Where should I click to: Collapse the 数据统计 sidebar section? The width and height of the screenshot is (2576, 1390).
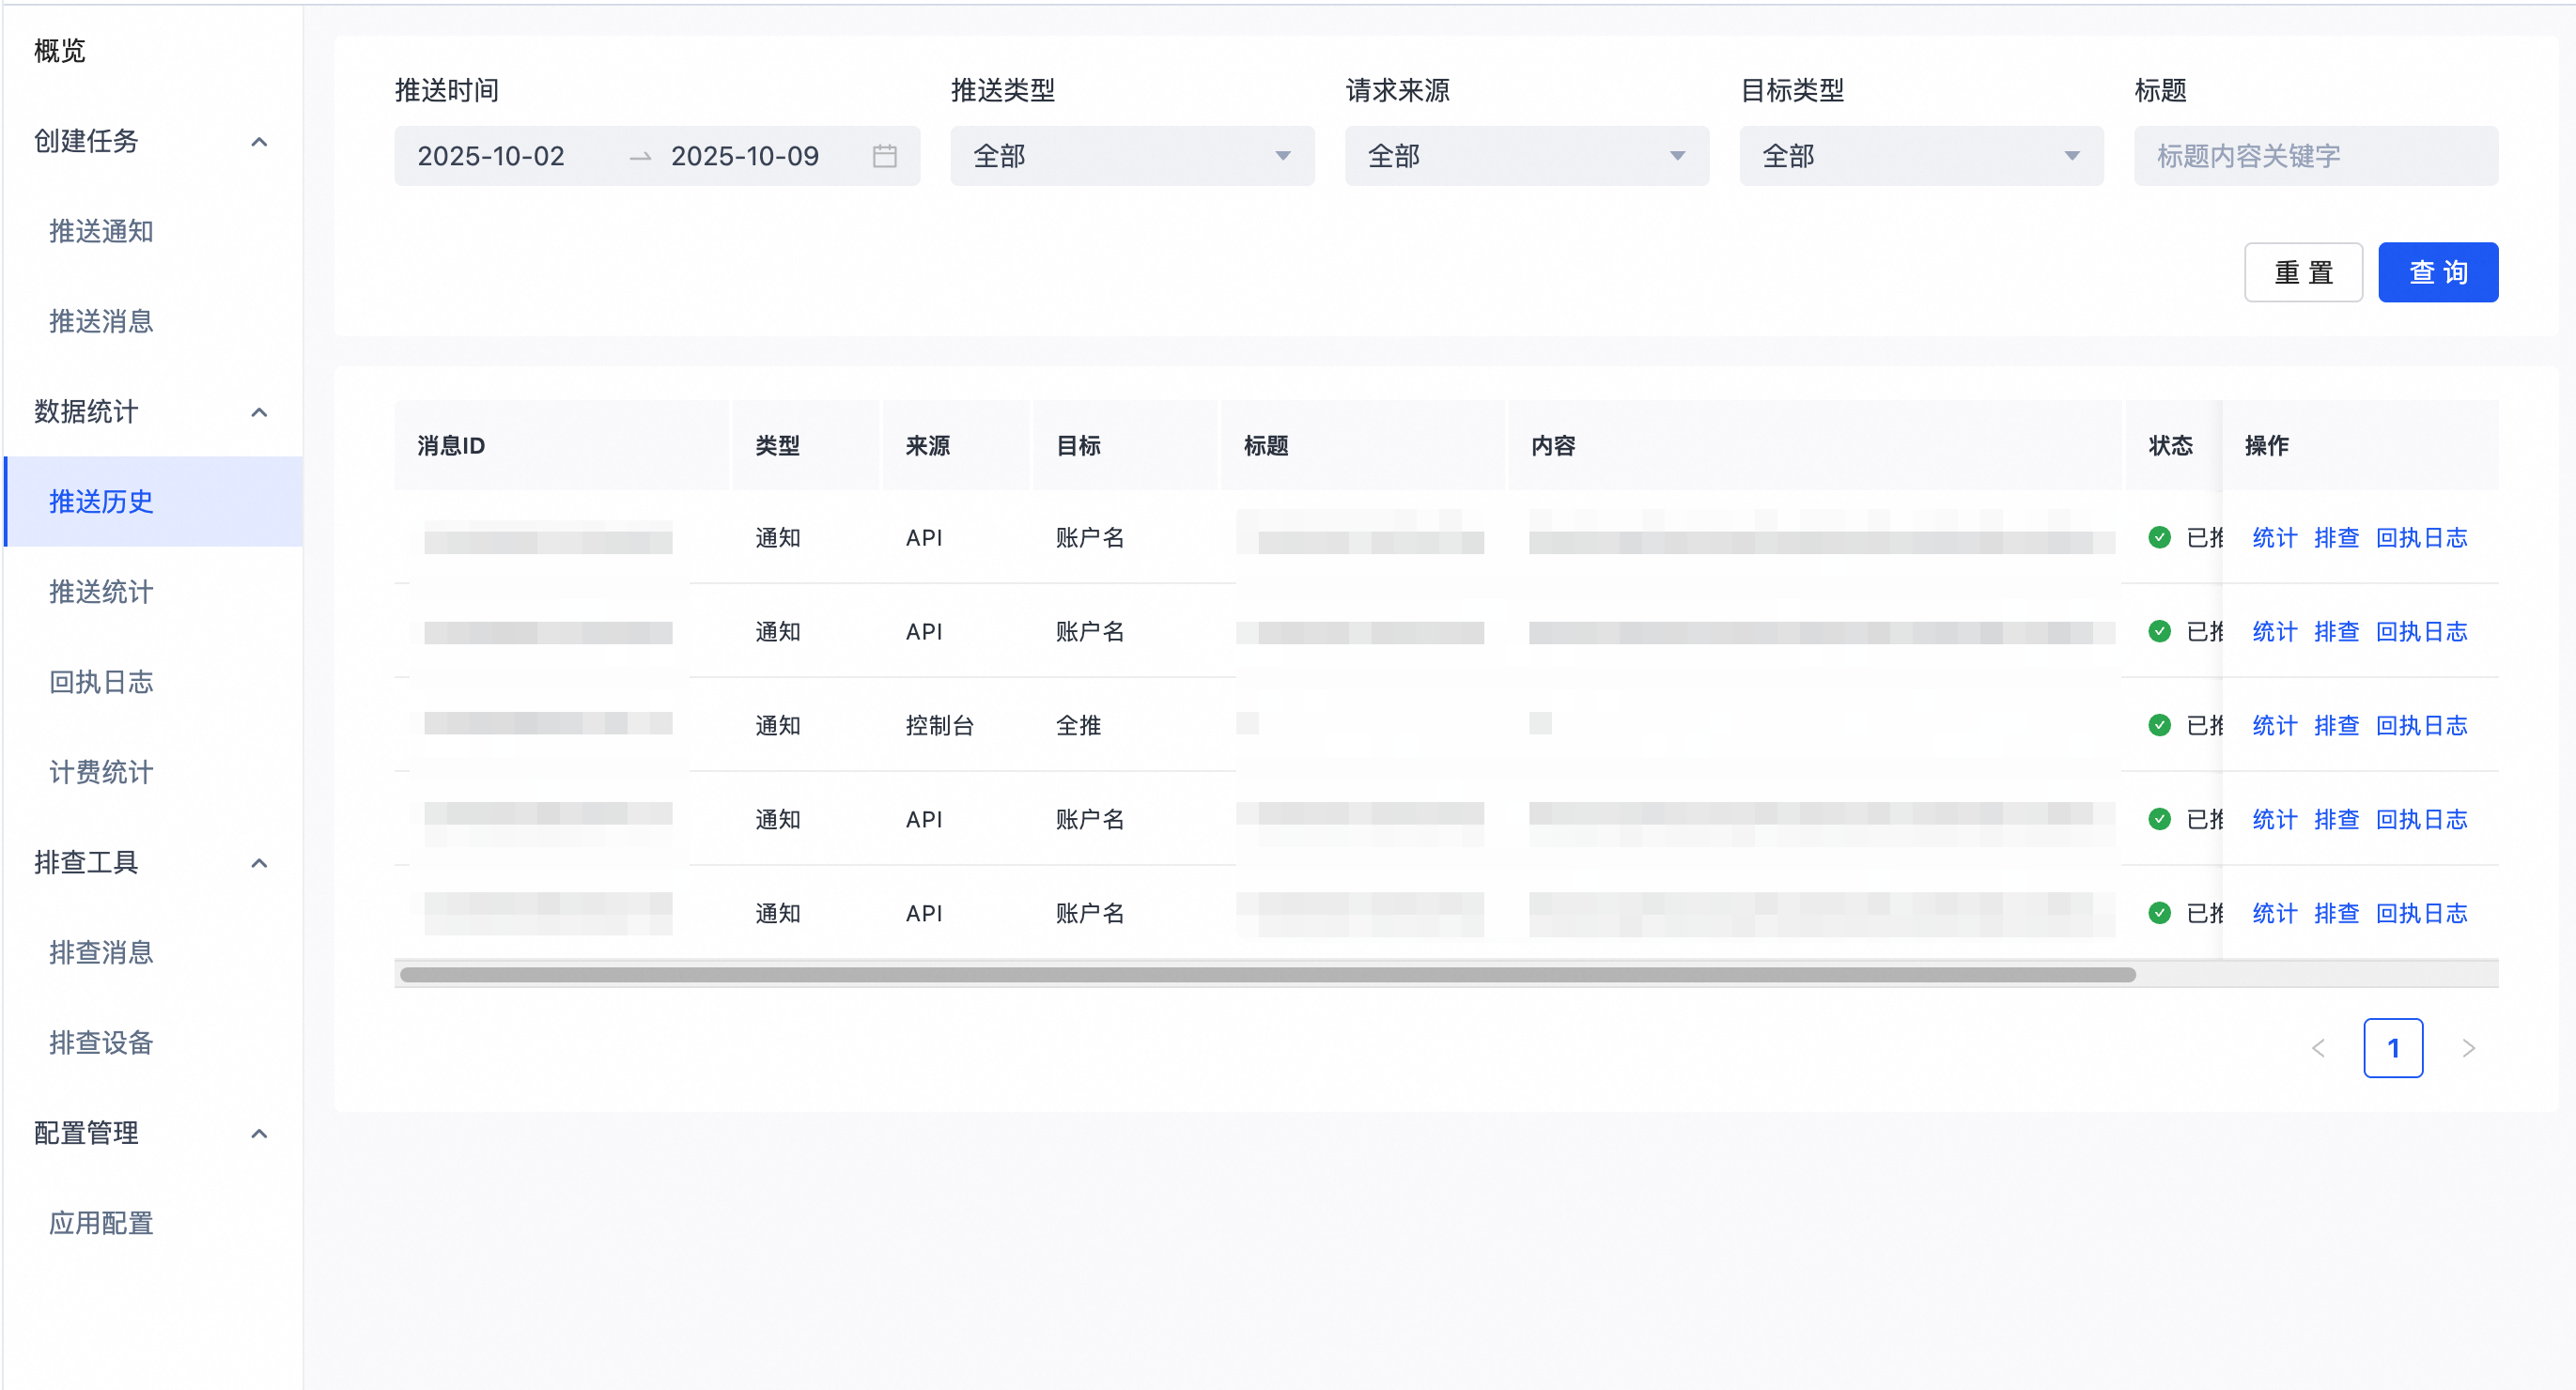[259, 412]
